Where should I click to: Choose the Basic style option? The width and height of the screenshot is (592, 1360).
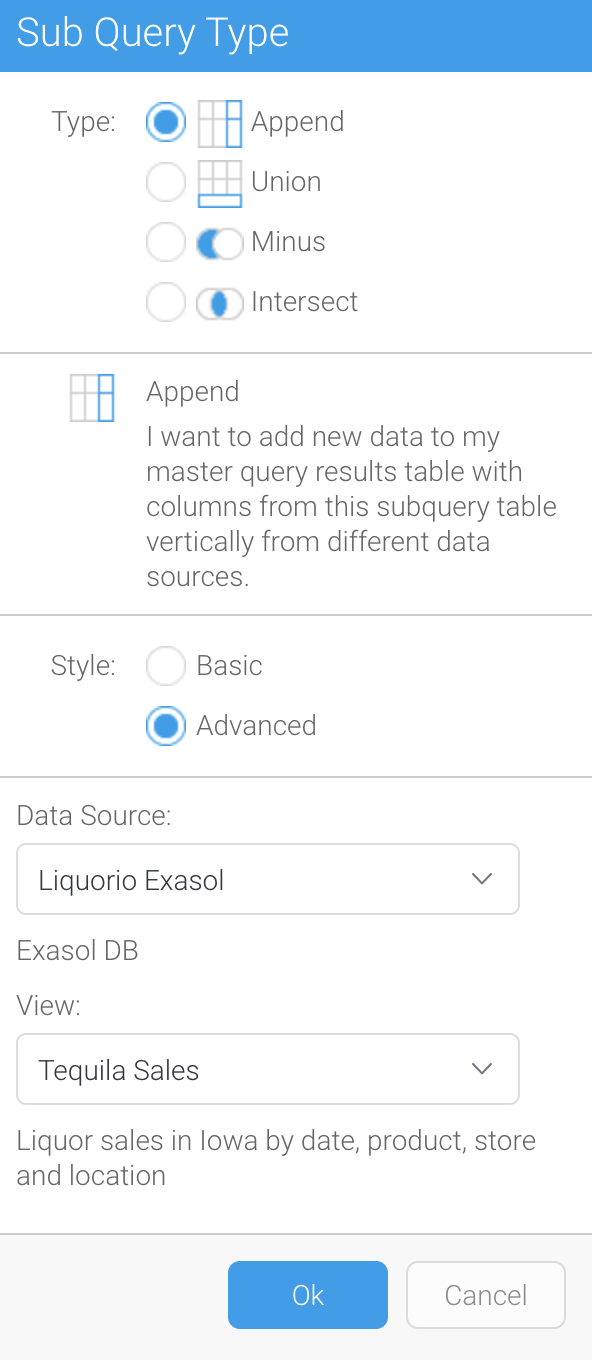pyautogui.click(x=166, y=666)
